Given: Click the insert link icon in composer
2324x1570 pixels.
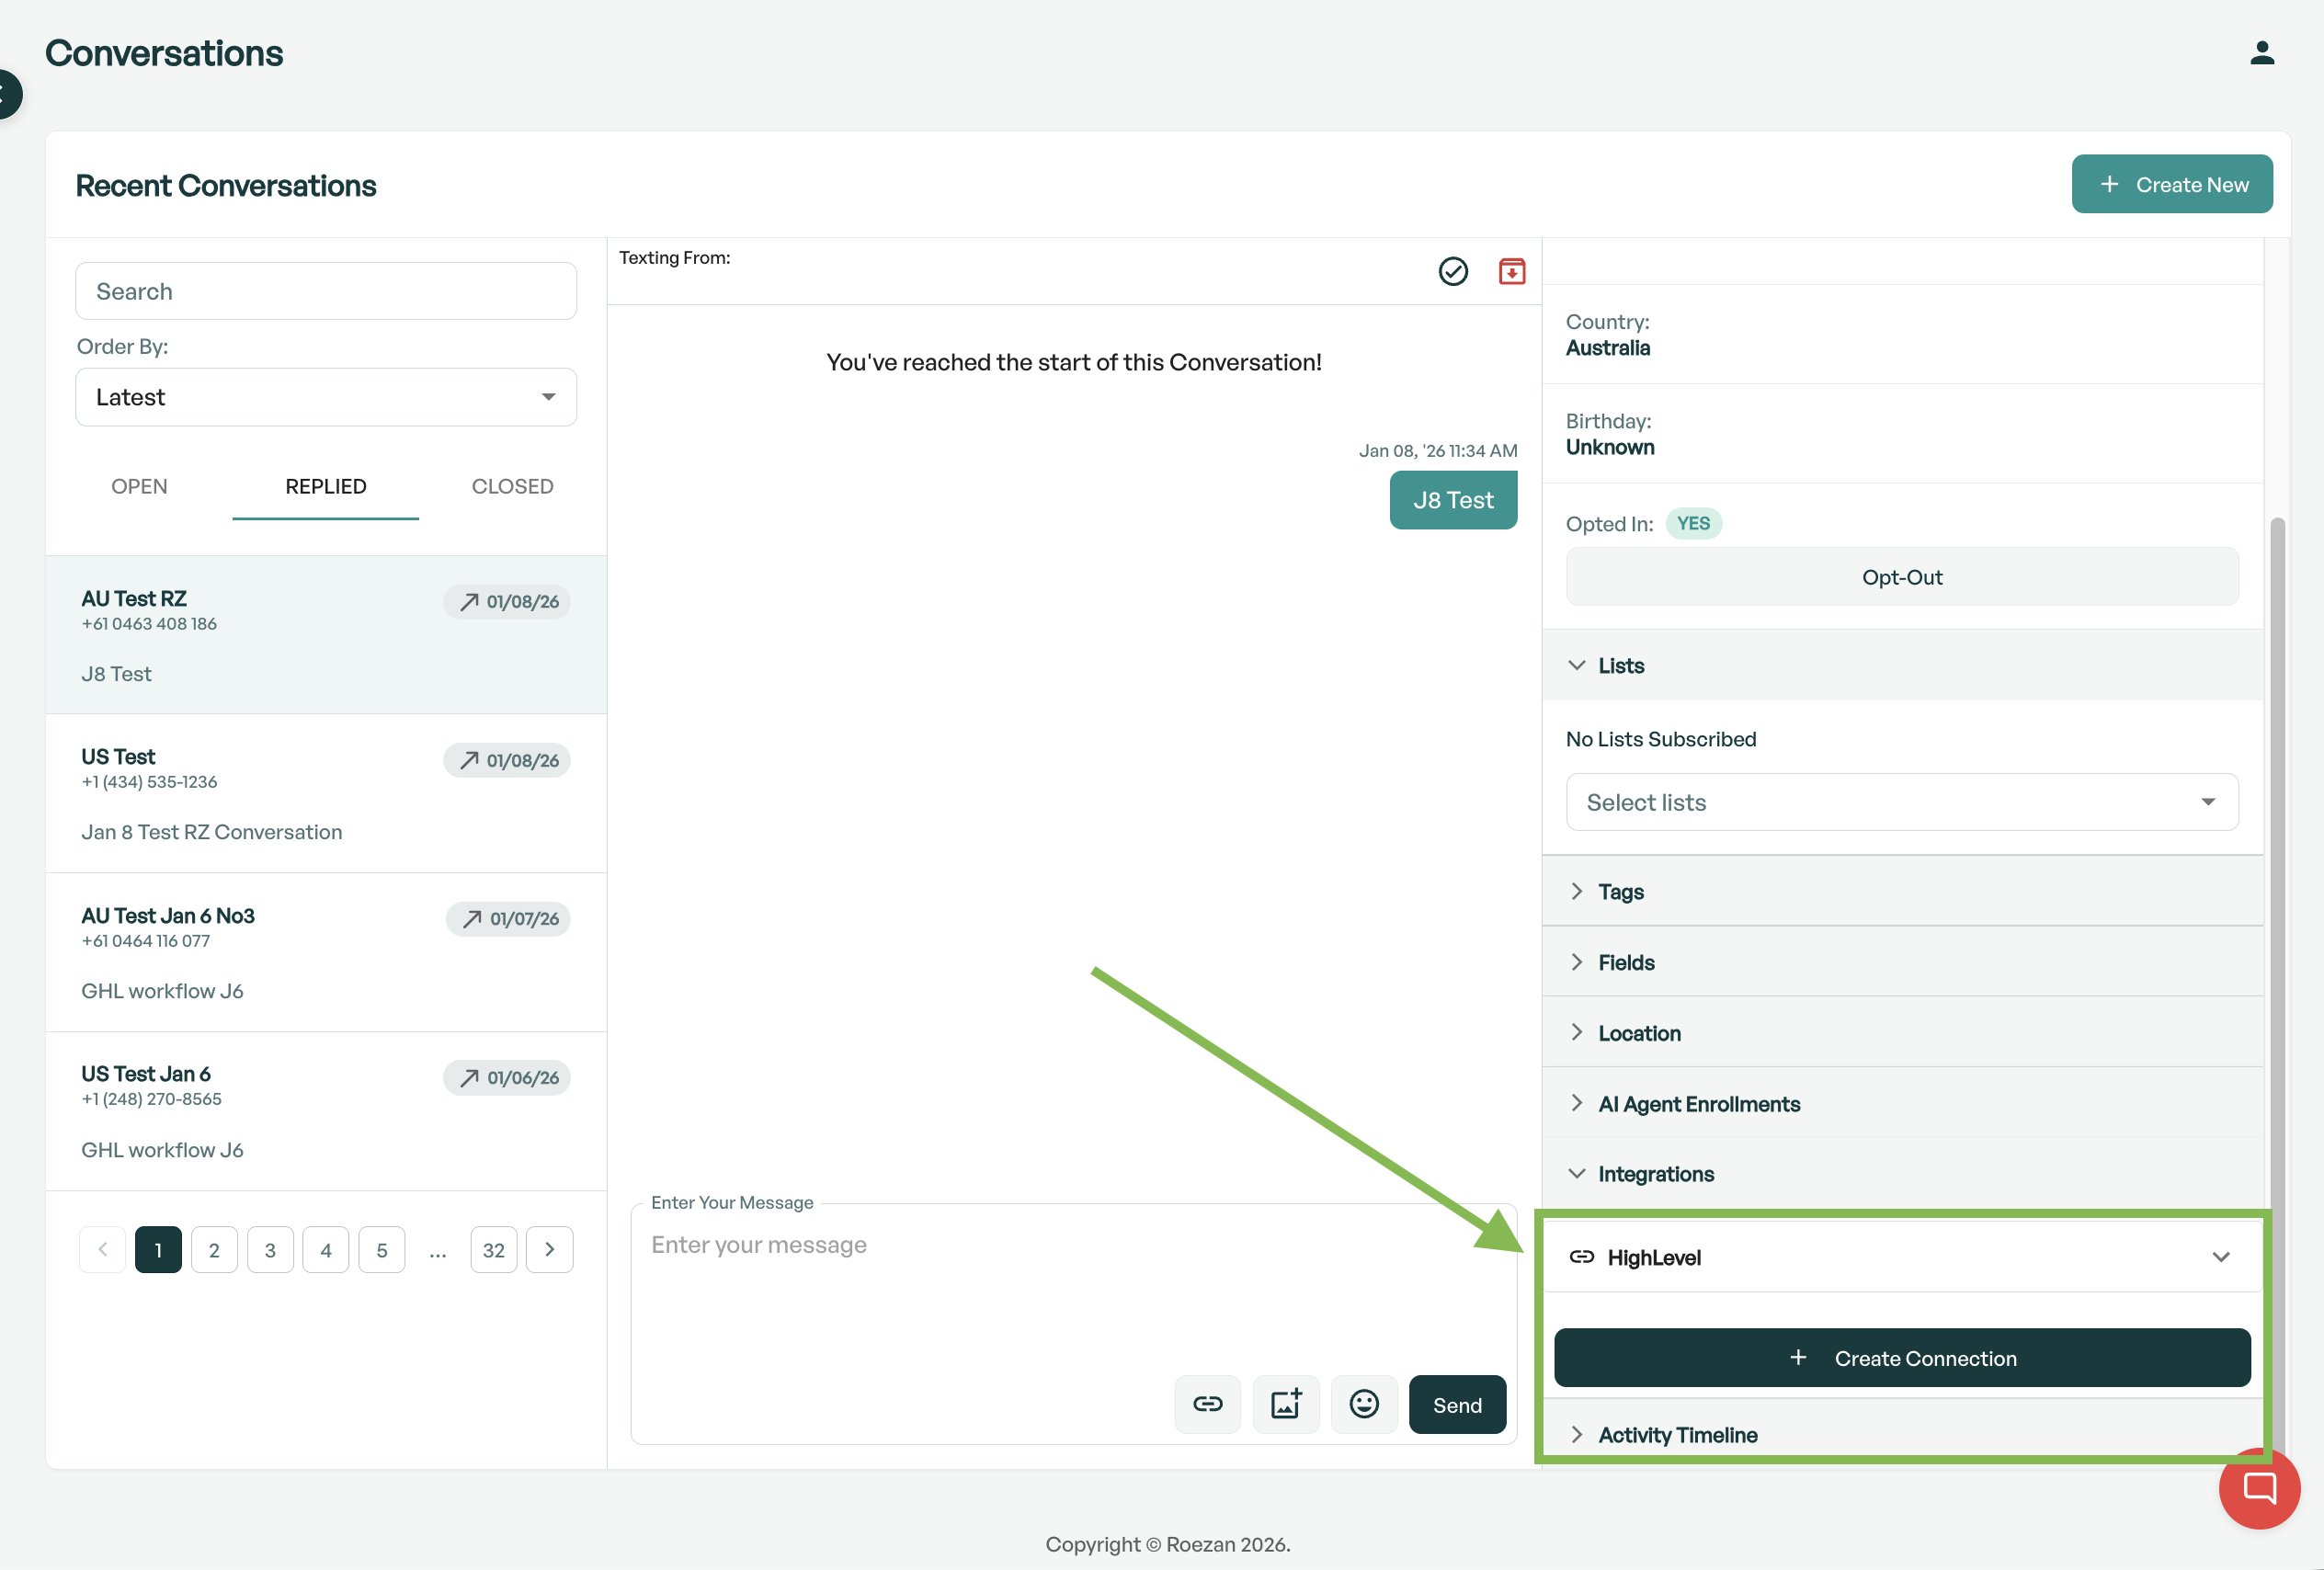Looking at the screenshot, I should 1207,1404.
